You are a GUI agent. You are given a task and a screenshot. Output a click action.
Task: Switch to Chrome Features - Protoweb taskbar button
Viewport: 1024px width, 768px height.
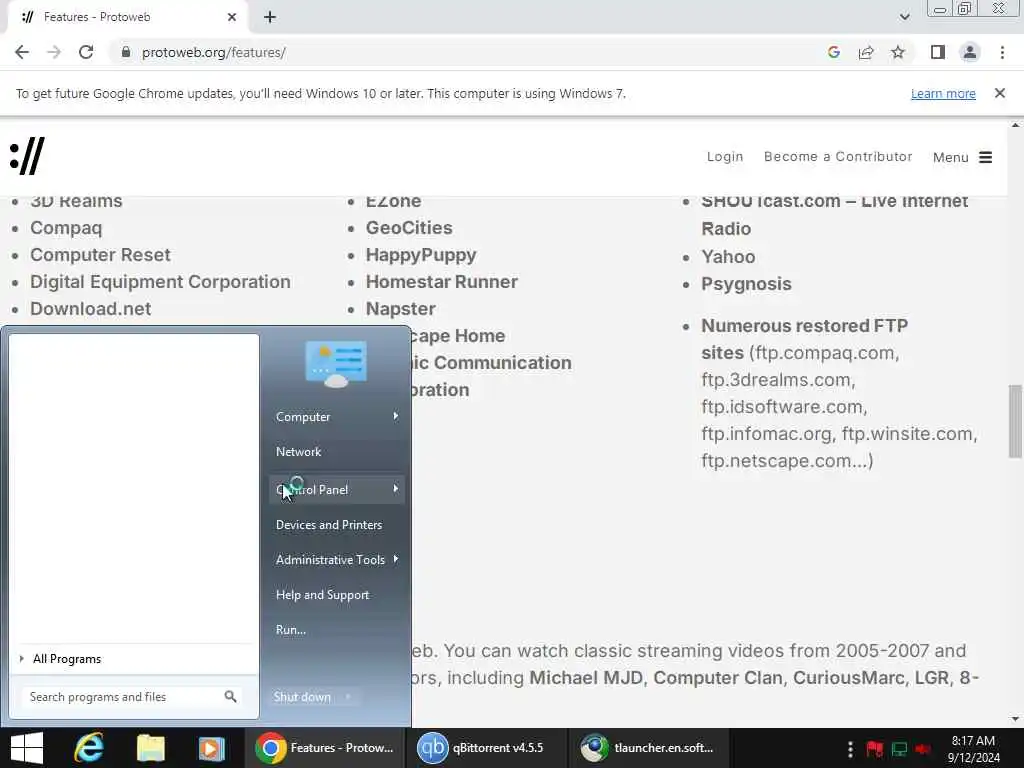(325, 748)
